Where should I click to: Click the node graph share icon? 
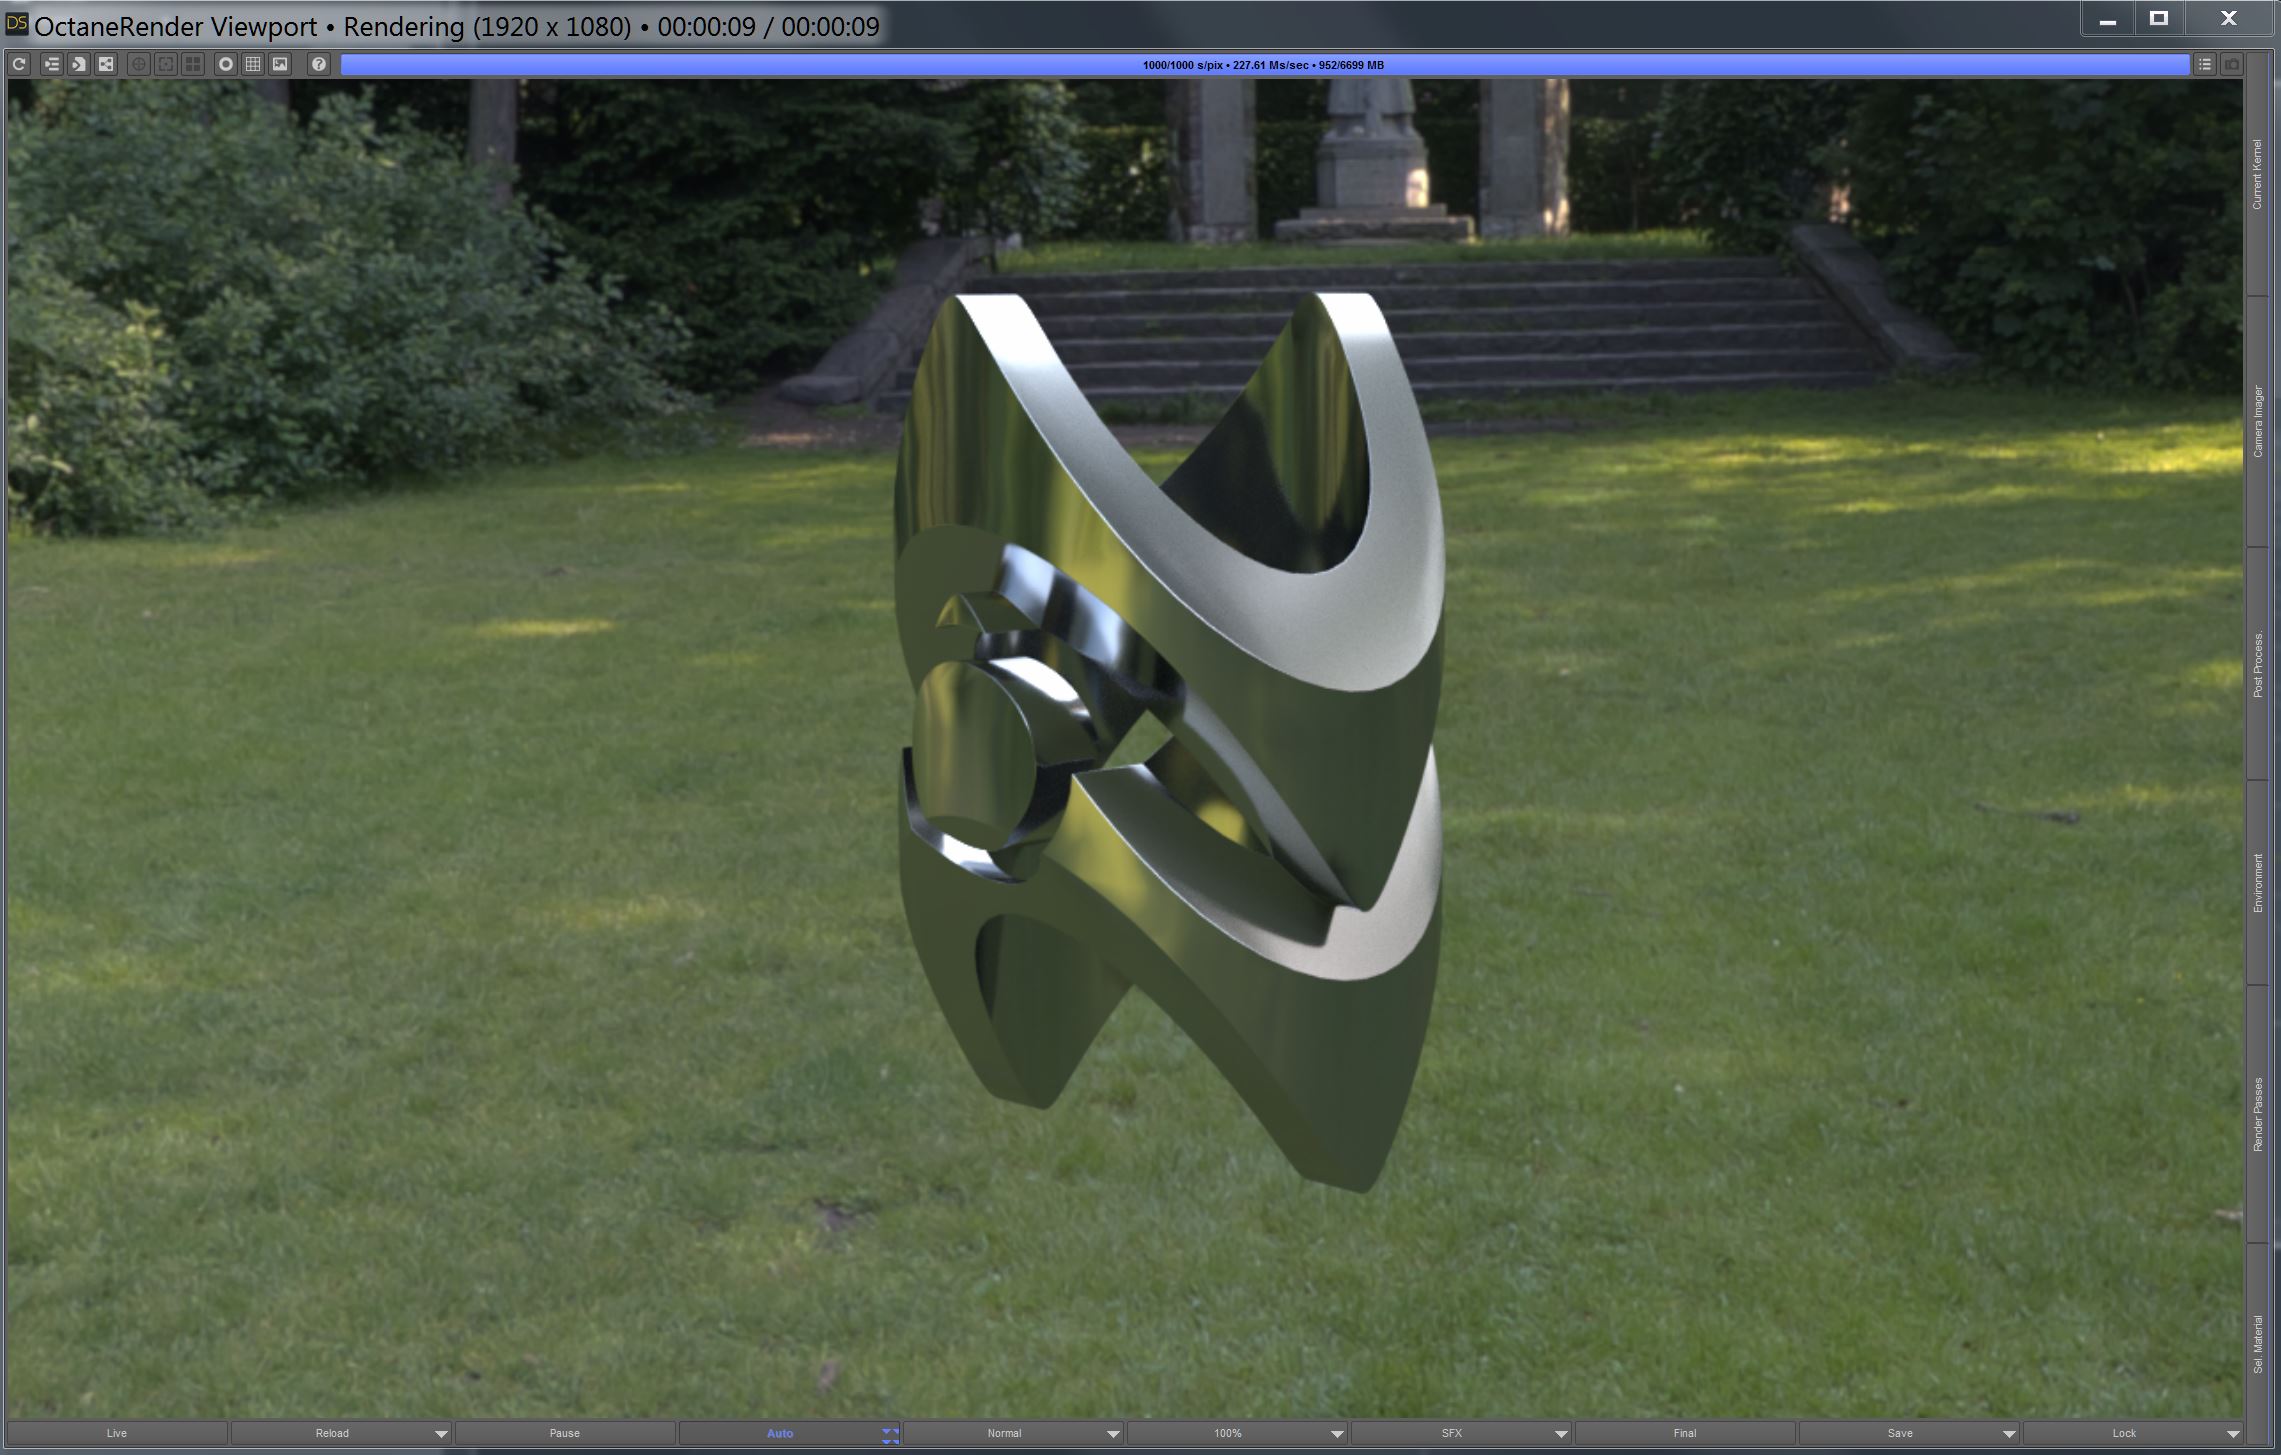(106, 65)
